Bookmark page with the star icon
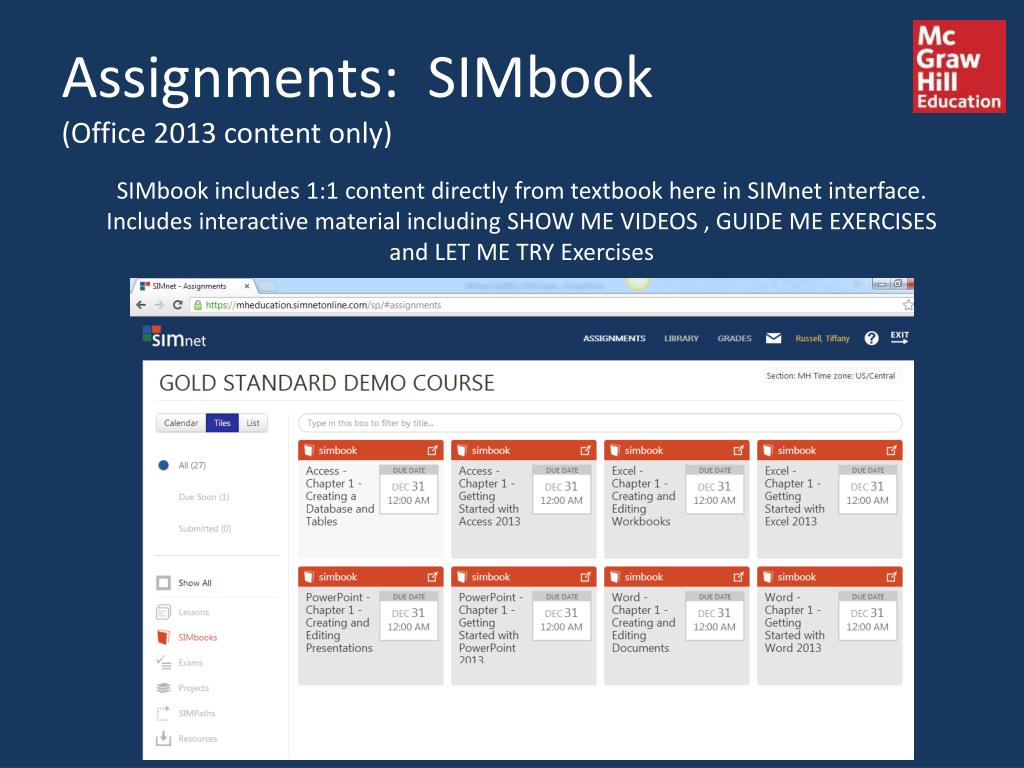 tap(907, 305)
